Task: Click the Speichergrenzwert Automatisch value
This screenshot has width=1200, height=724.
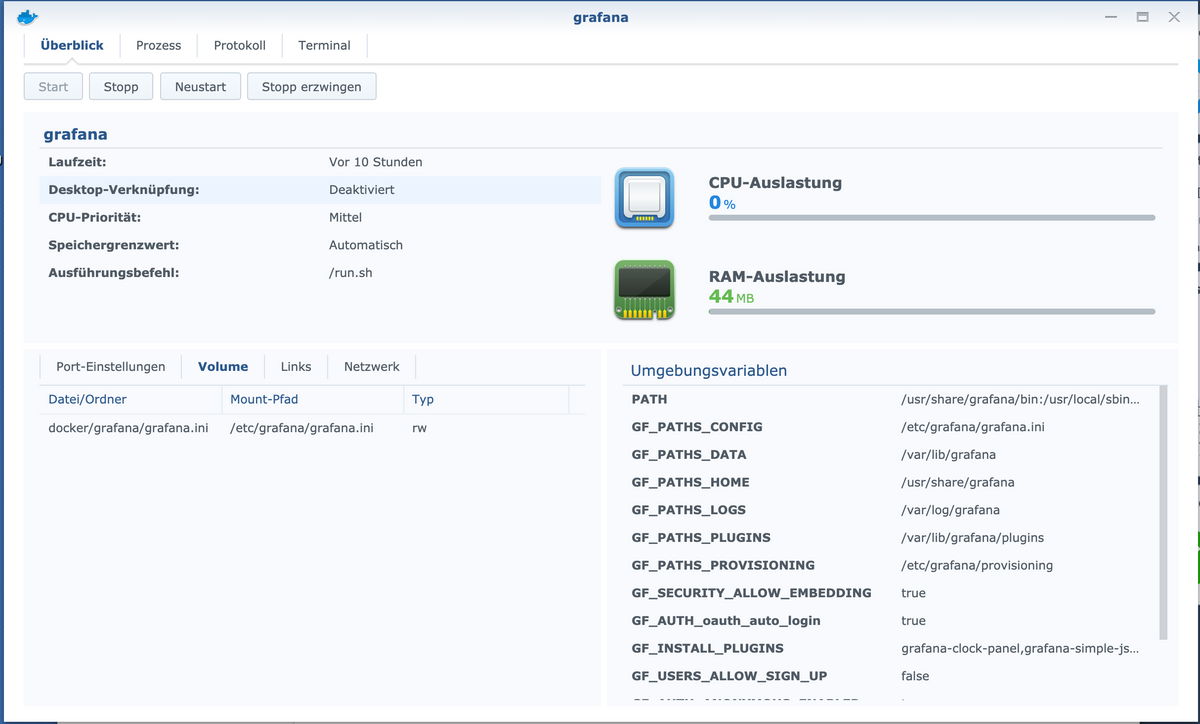Action: click(366, 245)
